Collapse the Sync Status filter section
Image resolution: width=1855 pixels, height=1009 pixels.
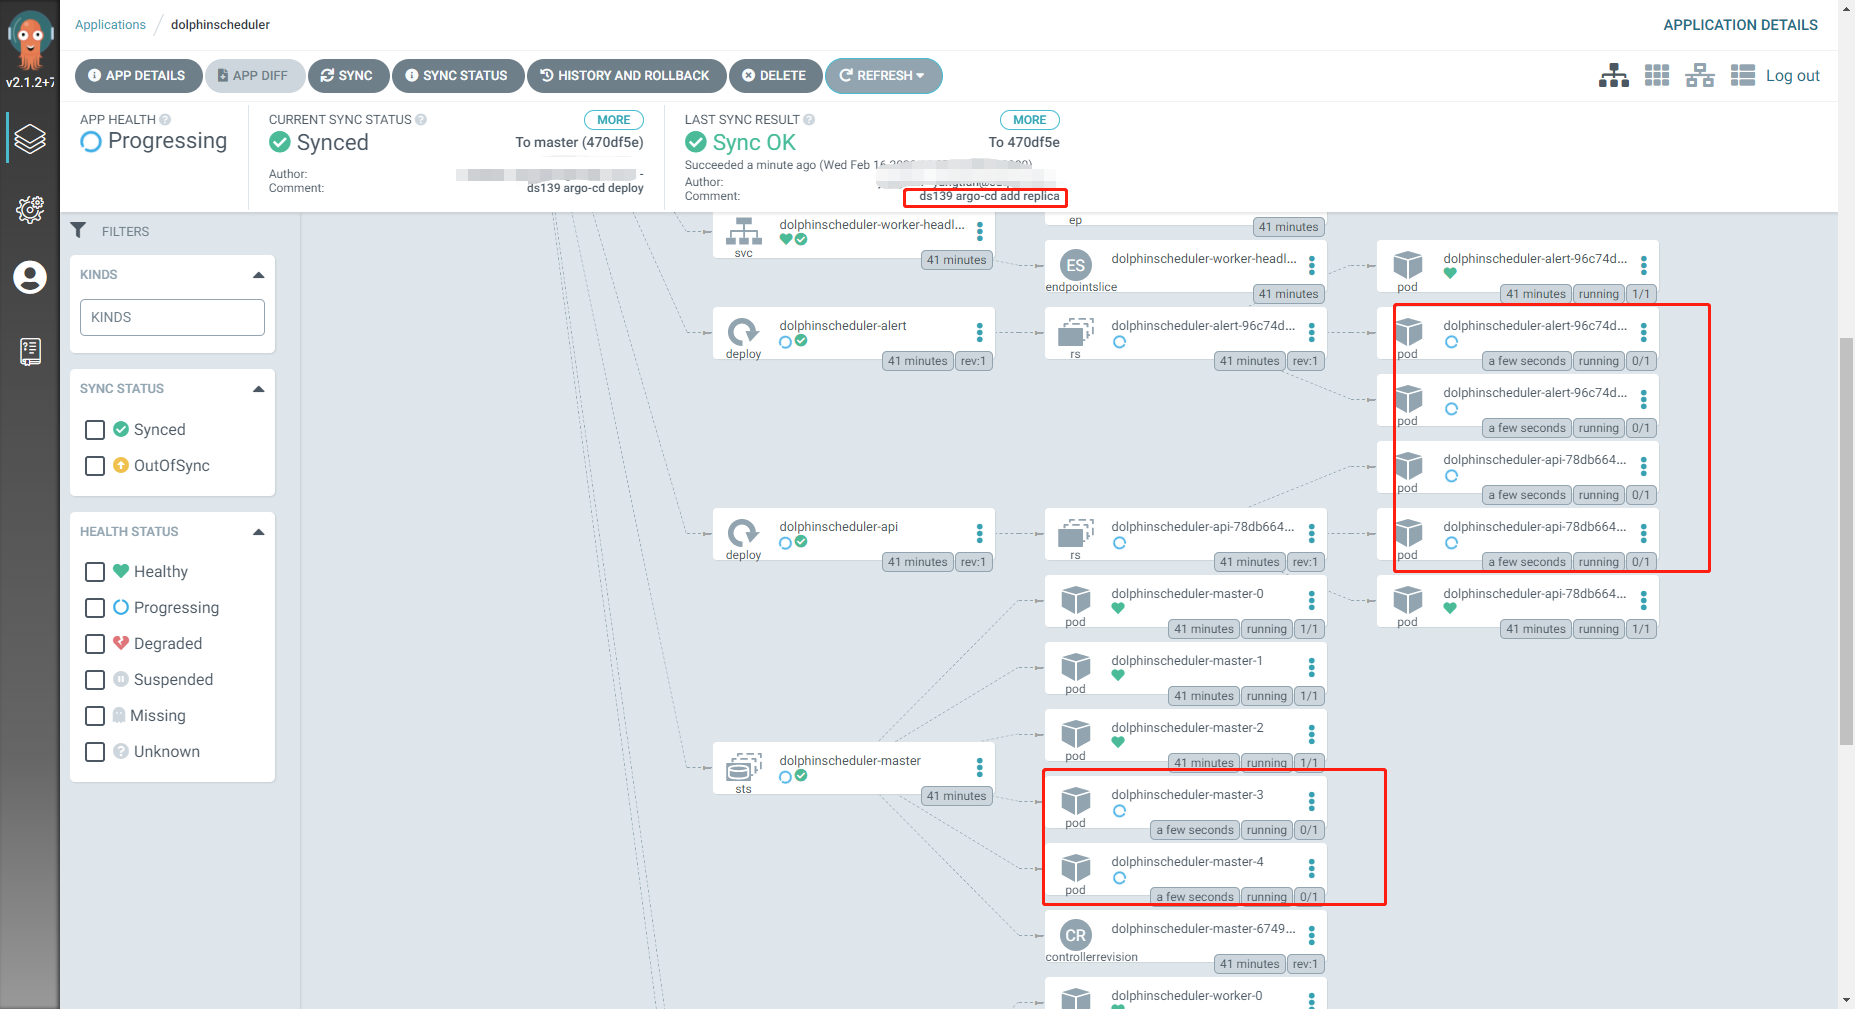click(259, 389)
